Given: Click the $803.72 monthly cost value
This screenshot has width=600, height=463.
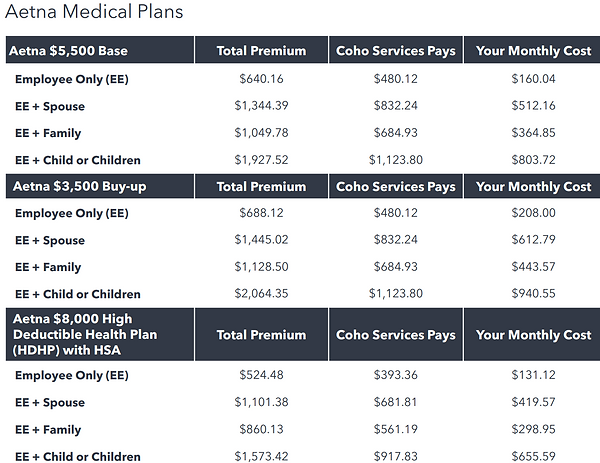Looking at the screenshot, I should pyautogui.click(x=533, y=159).
